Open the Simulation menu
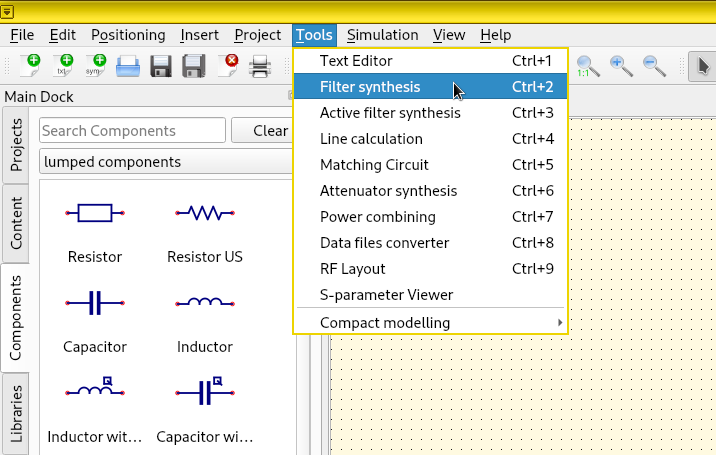716x455 pixels. tap(382, 35)
